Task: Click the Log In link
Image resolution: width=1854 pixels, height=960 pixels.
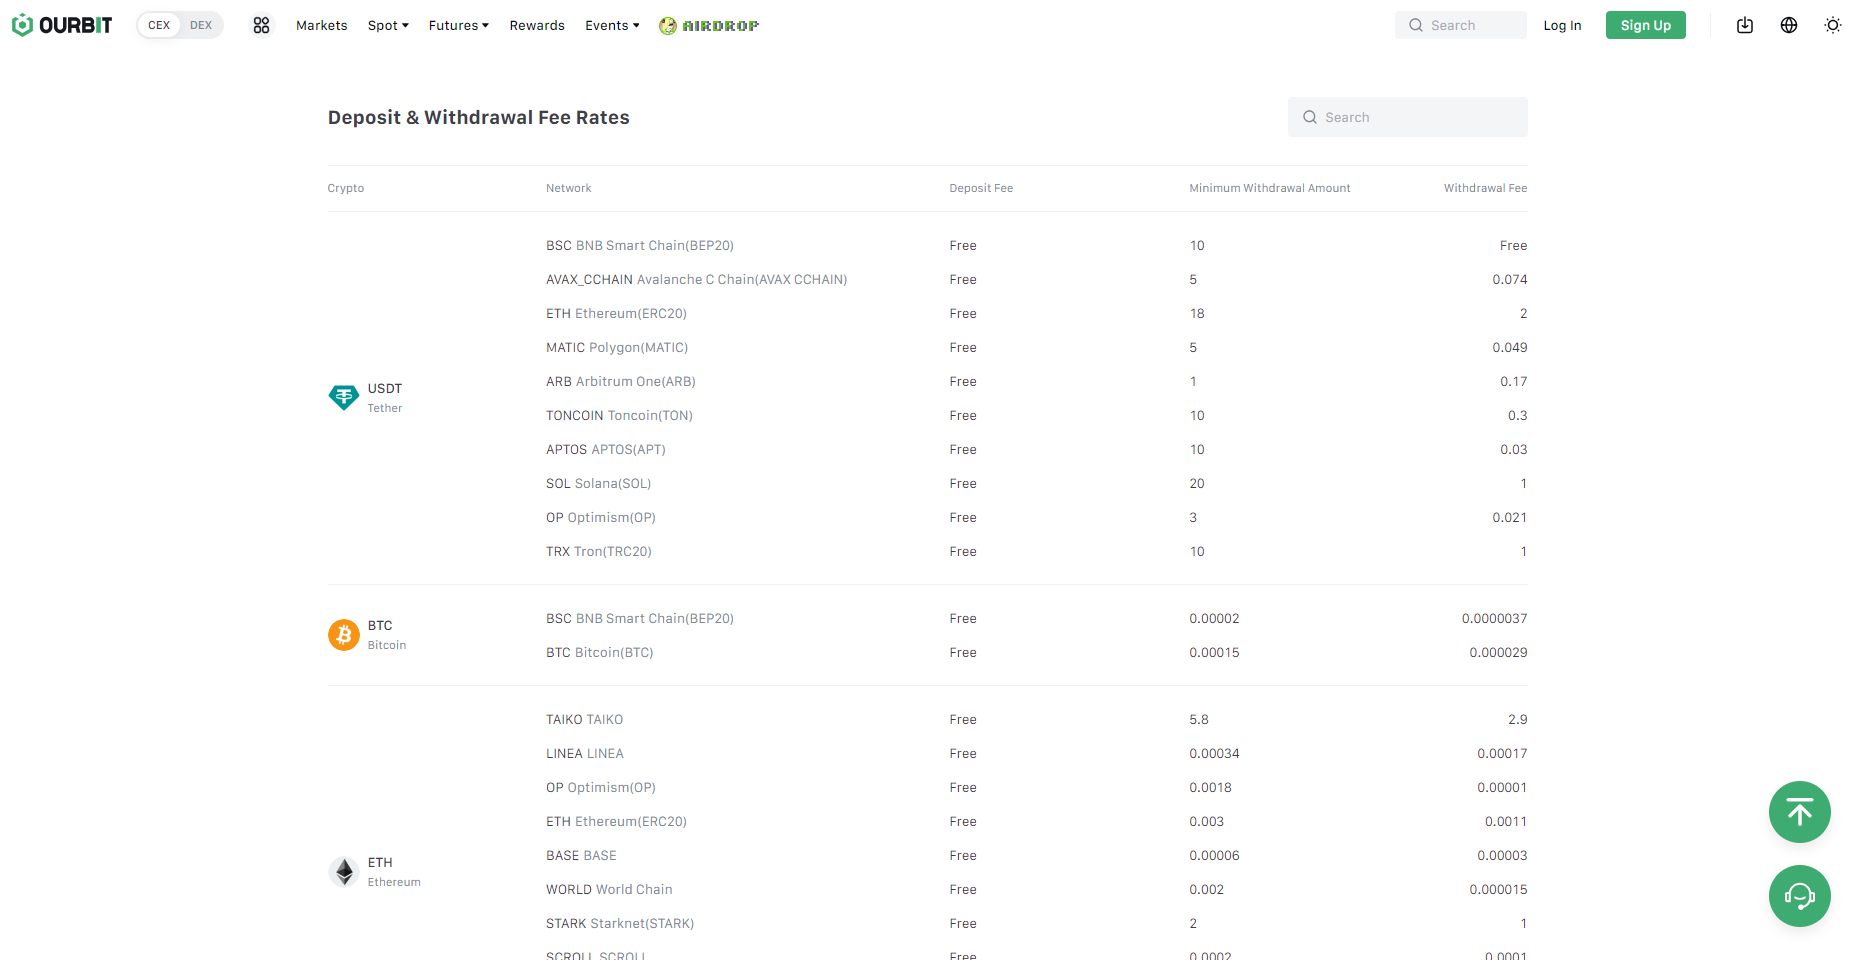Action: tap(1562, 25)
